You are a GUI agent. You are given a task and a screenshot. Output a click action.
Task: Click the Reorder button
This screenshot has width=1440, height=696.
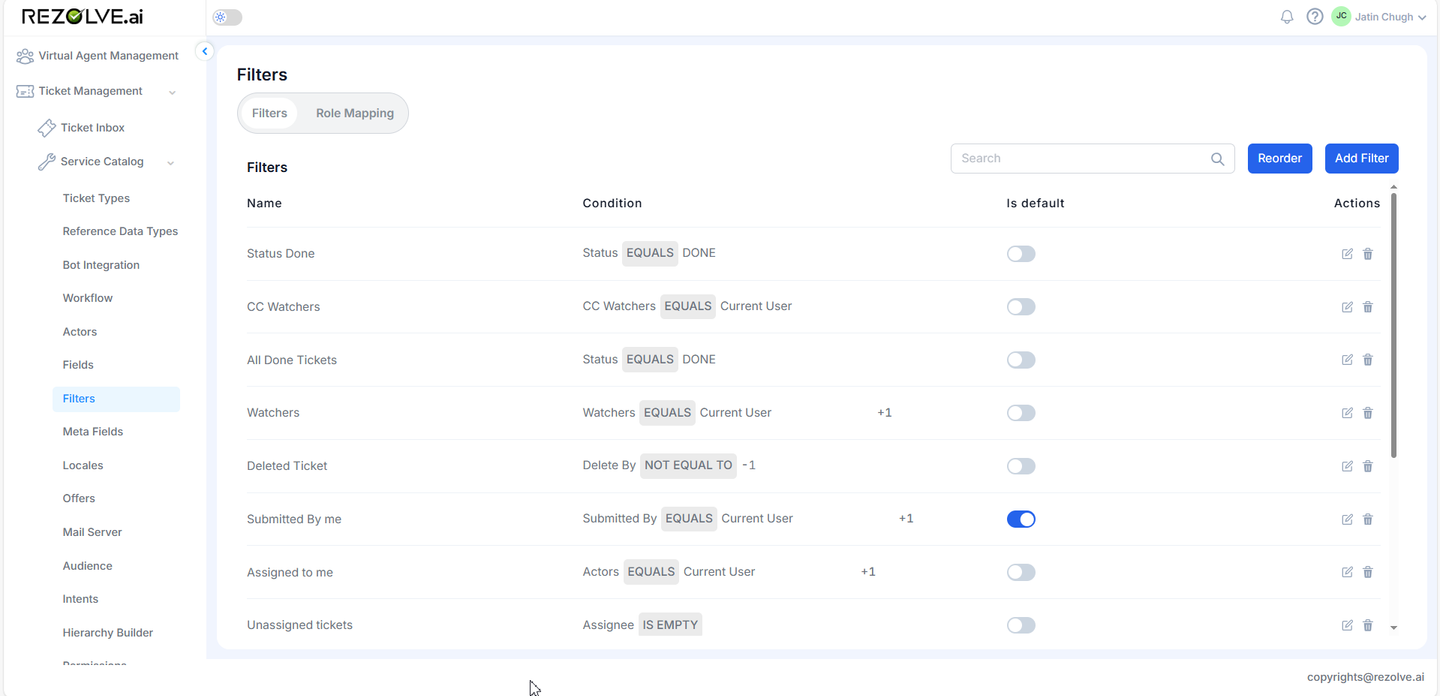(x=1280, y=158)
